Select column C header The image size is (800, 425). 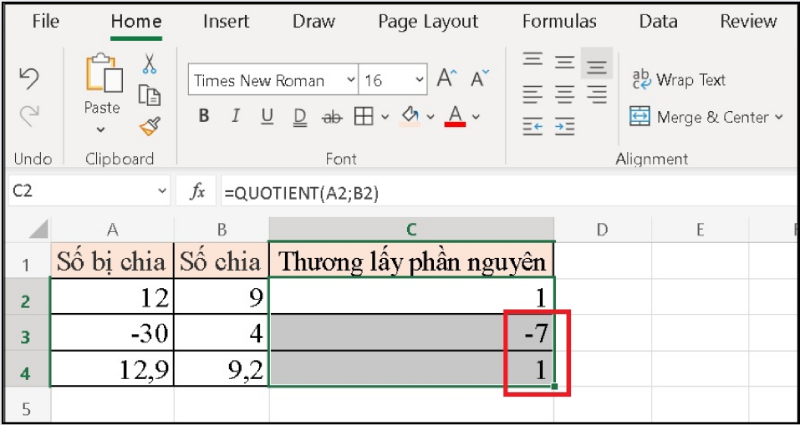411,230
